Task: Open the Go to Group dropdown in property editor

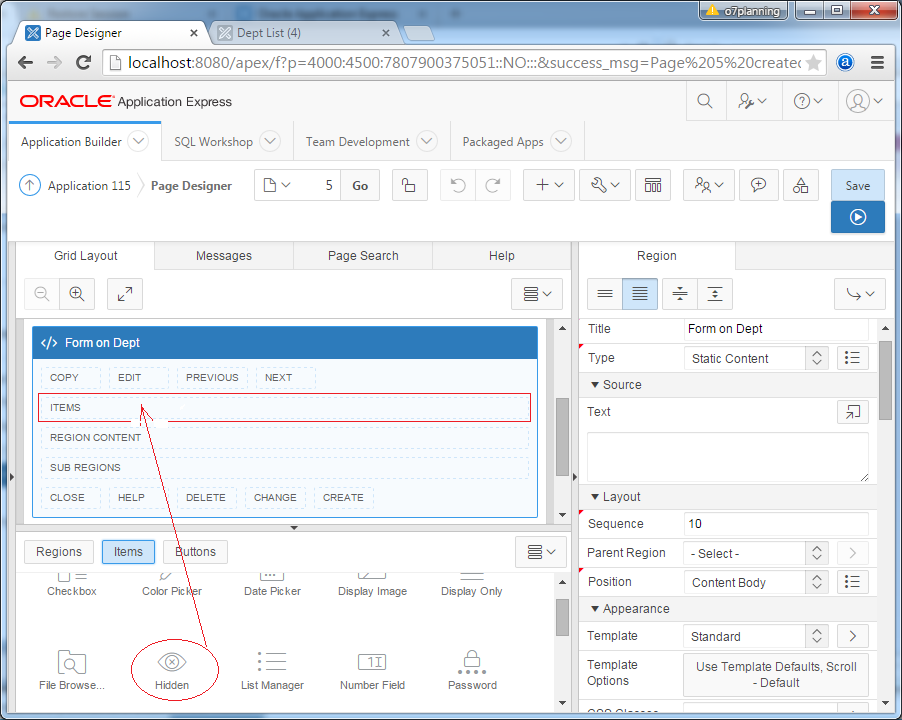Action: tap(860, 294)
